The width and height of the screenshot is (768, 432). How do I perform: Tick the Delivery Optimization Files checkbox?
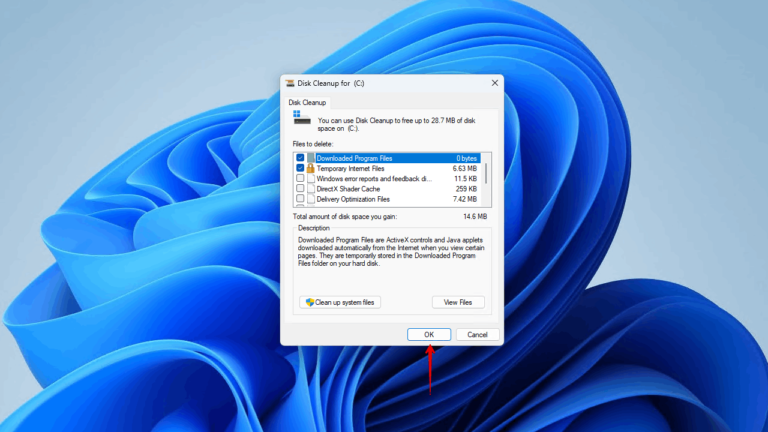300,199
